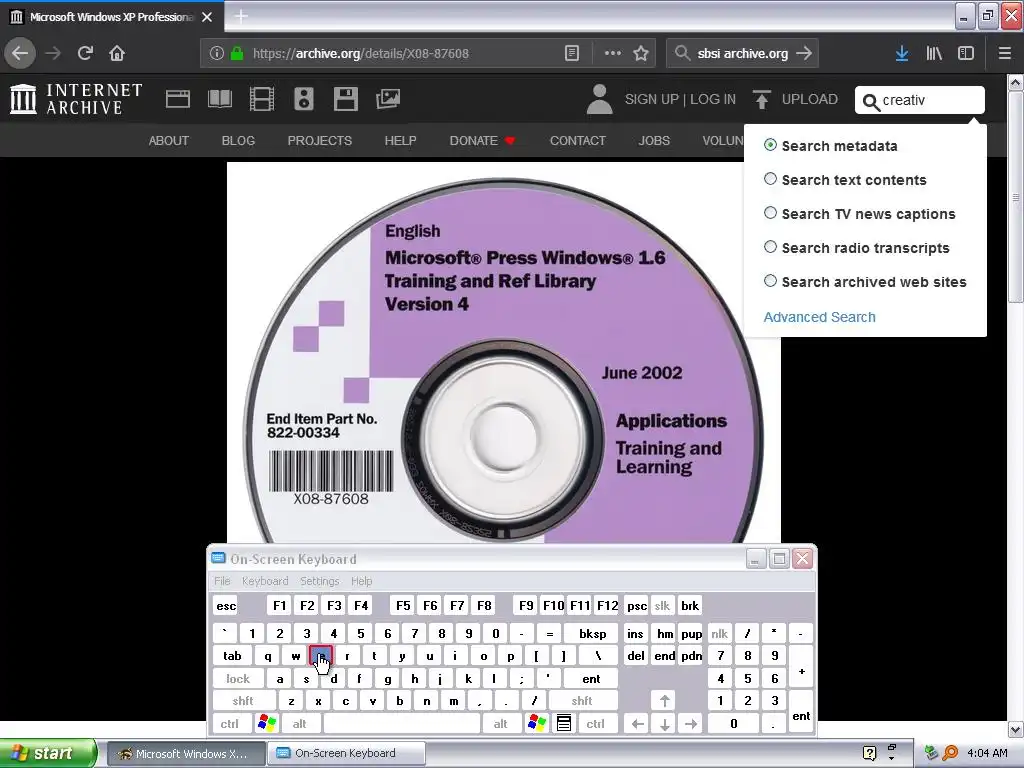Open the Internet Archive audio speaker icon
The height and width of the screenshot is (768, 1024).
click(x=304, y=99)
